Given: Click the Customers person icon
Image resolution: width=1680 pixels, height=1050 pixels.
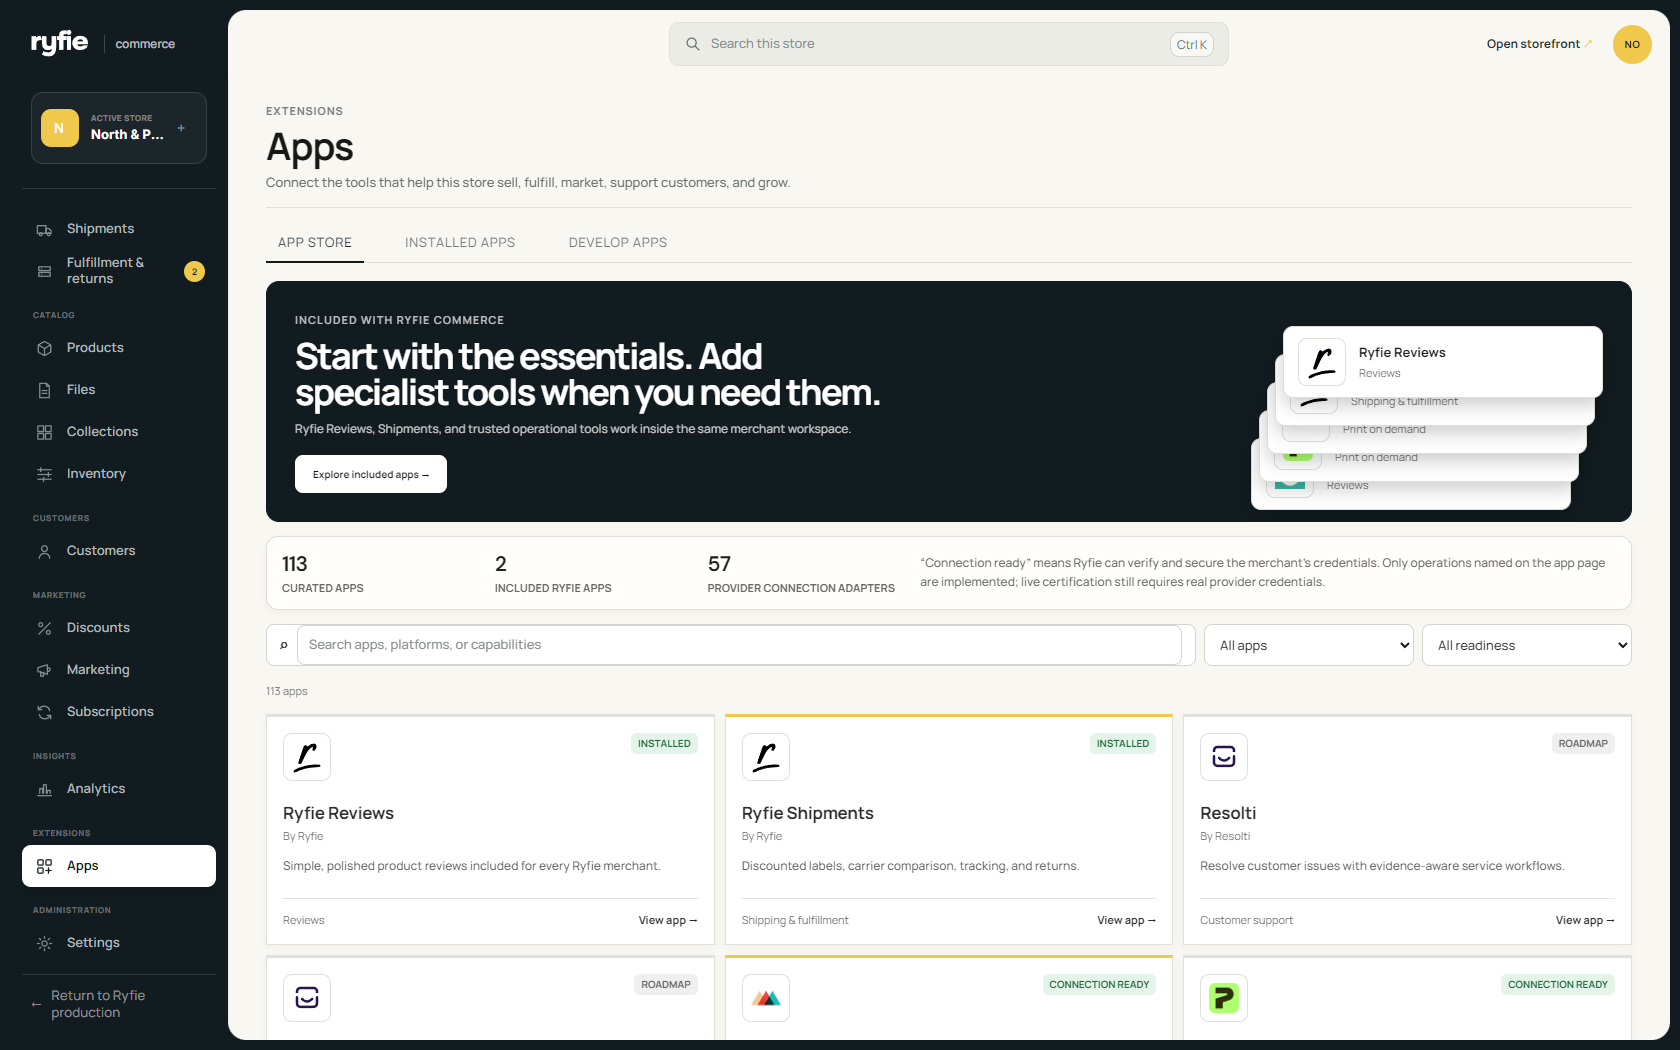Looking at the screenshot, I should [x=44, y=551].
